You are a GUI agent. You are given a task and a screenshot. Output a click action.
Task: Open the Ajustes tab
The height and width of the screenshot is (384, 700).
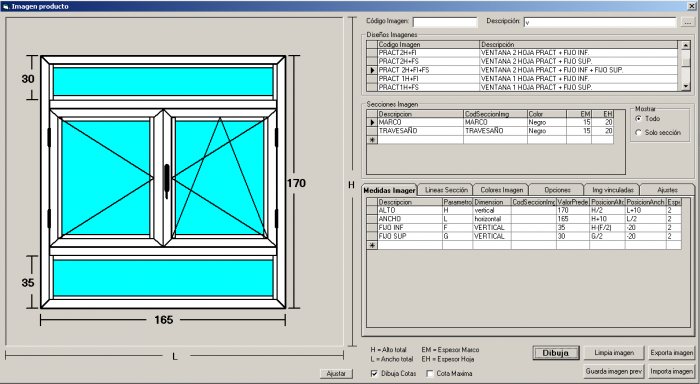pyautogui.click(x=667, y=190)
